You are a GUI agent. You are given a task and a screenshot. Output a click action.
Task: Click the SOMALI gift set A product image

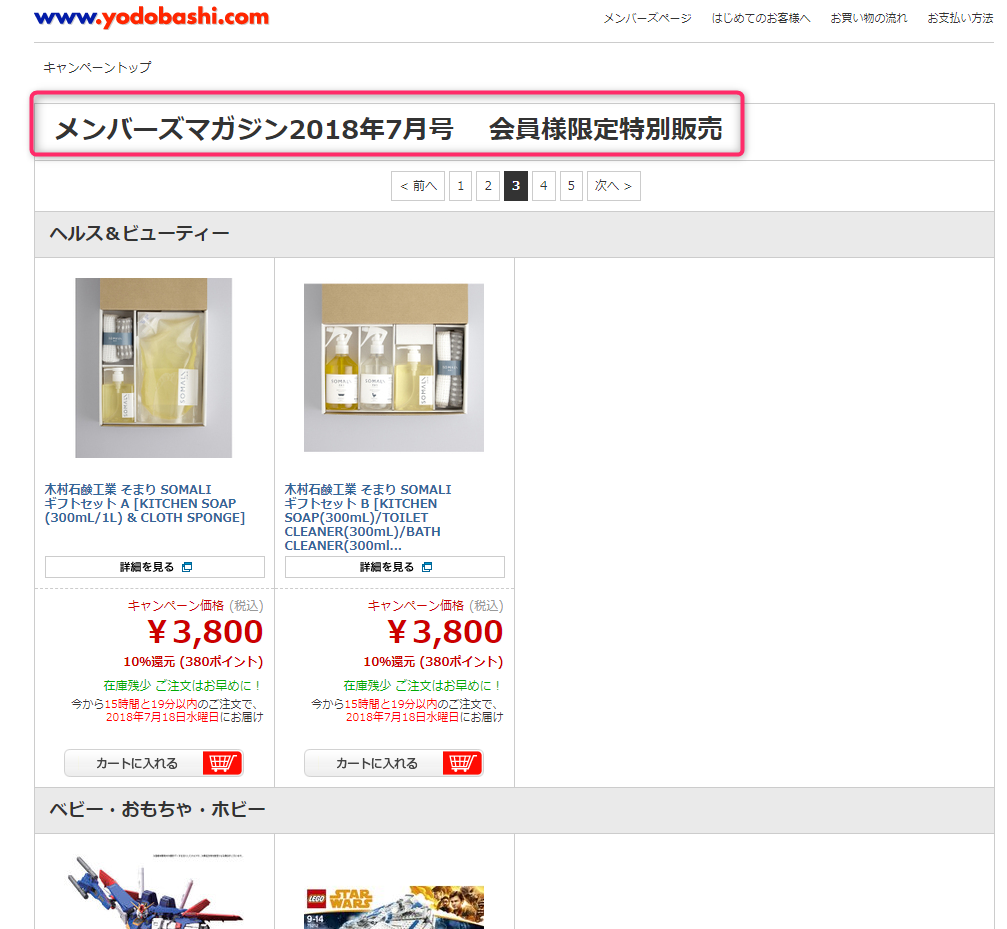click(x=153, y=368)
